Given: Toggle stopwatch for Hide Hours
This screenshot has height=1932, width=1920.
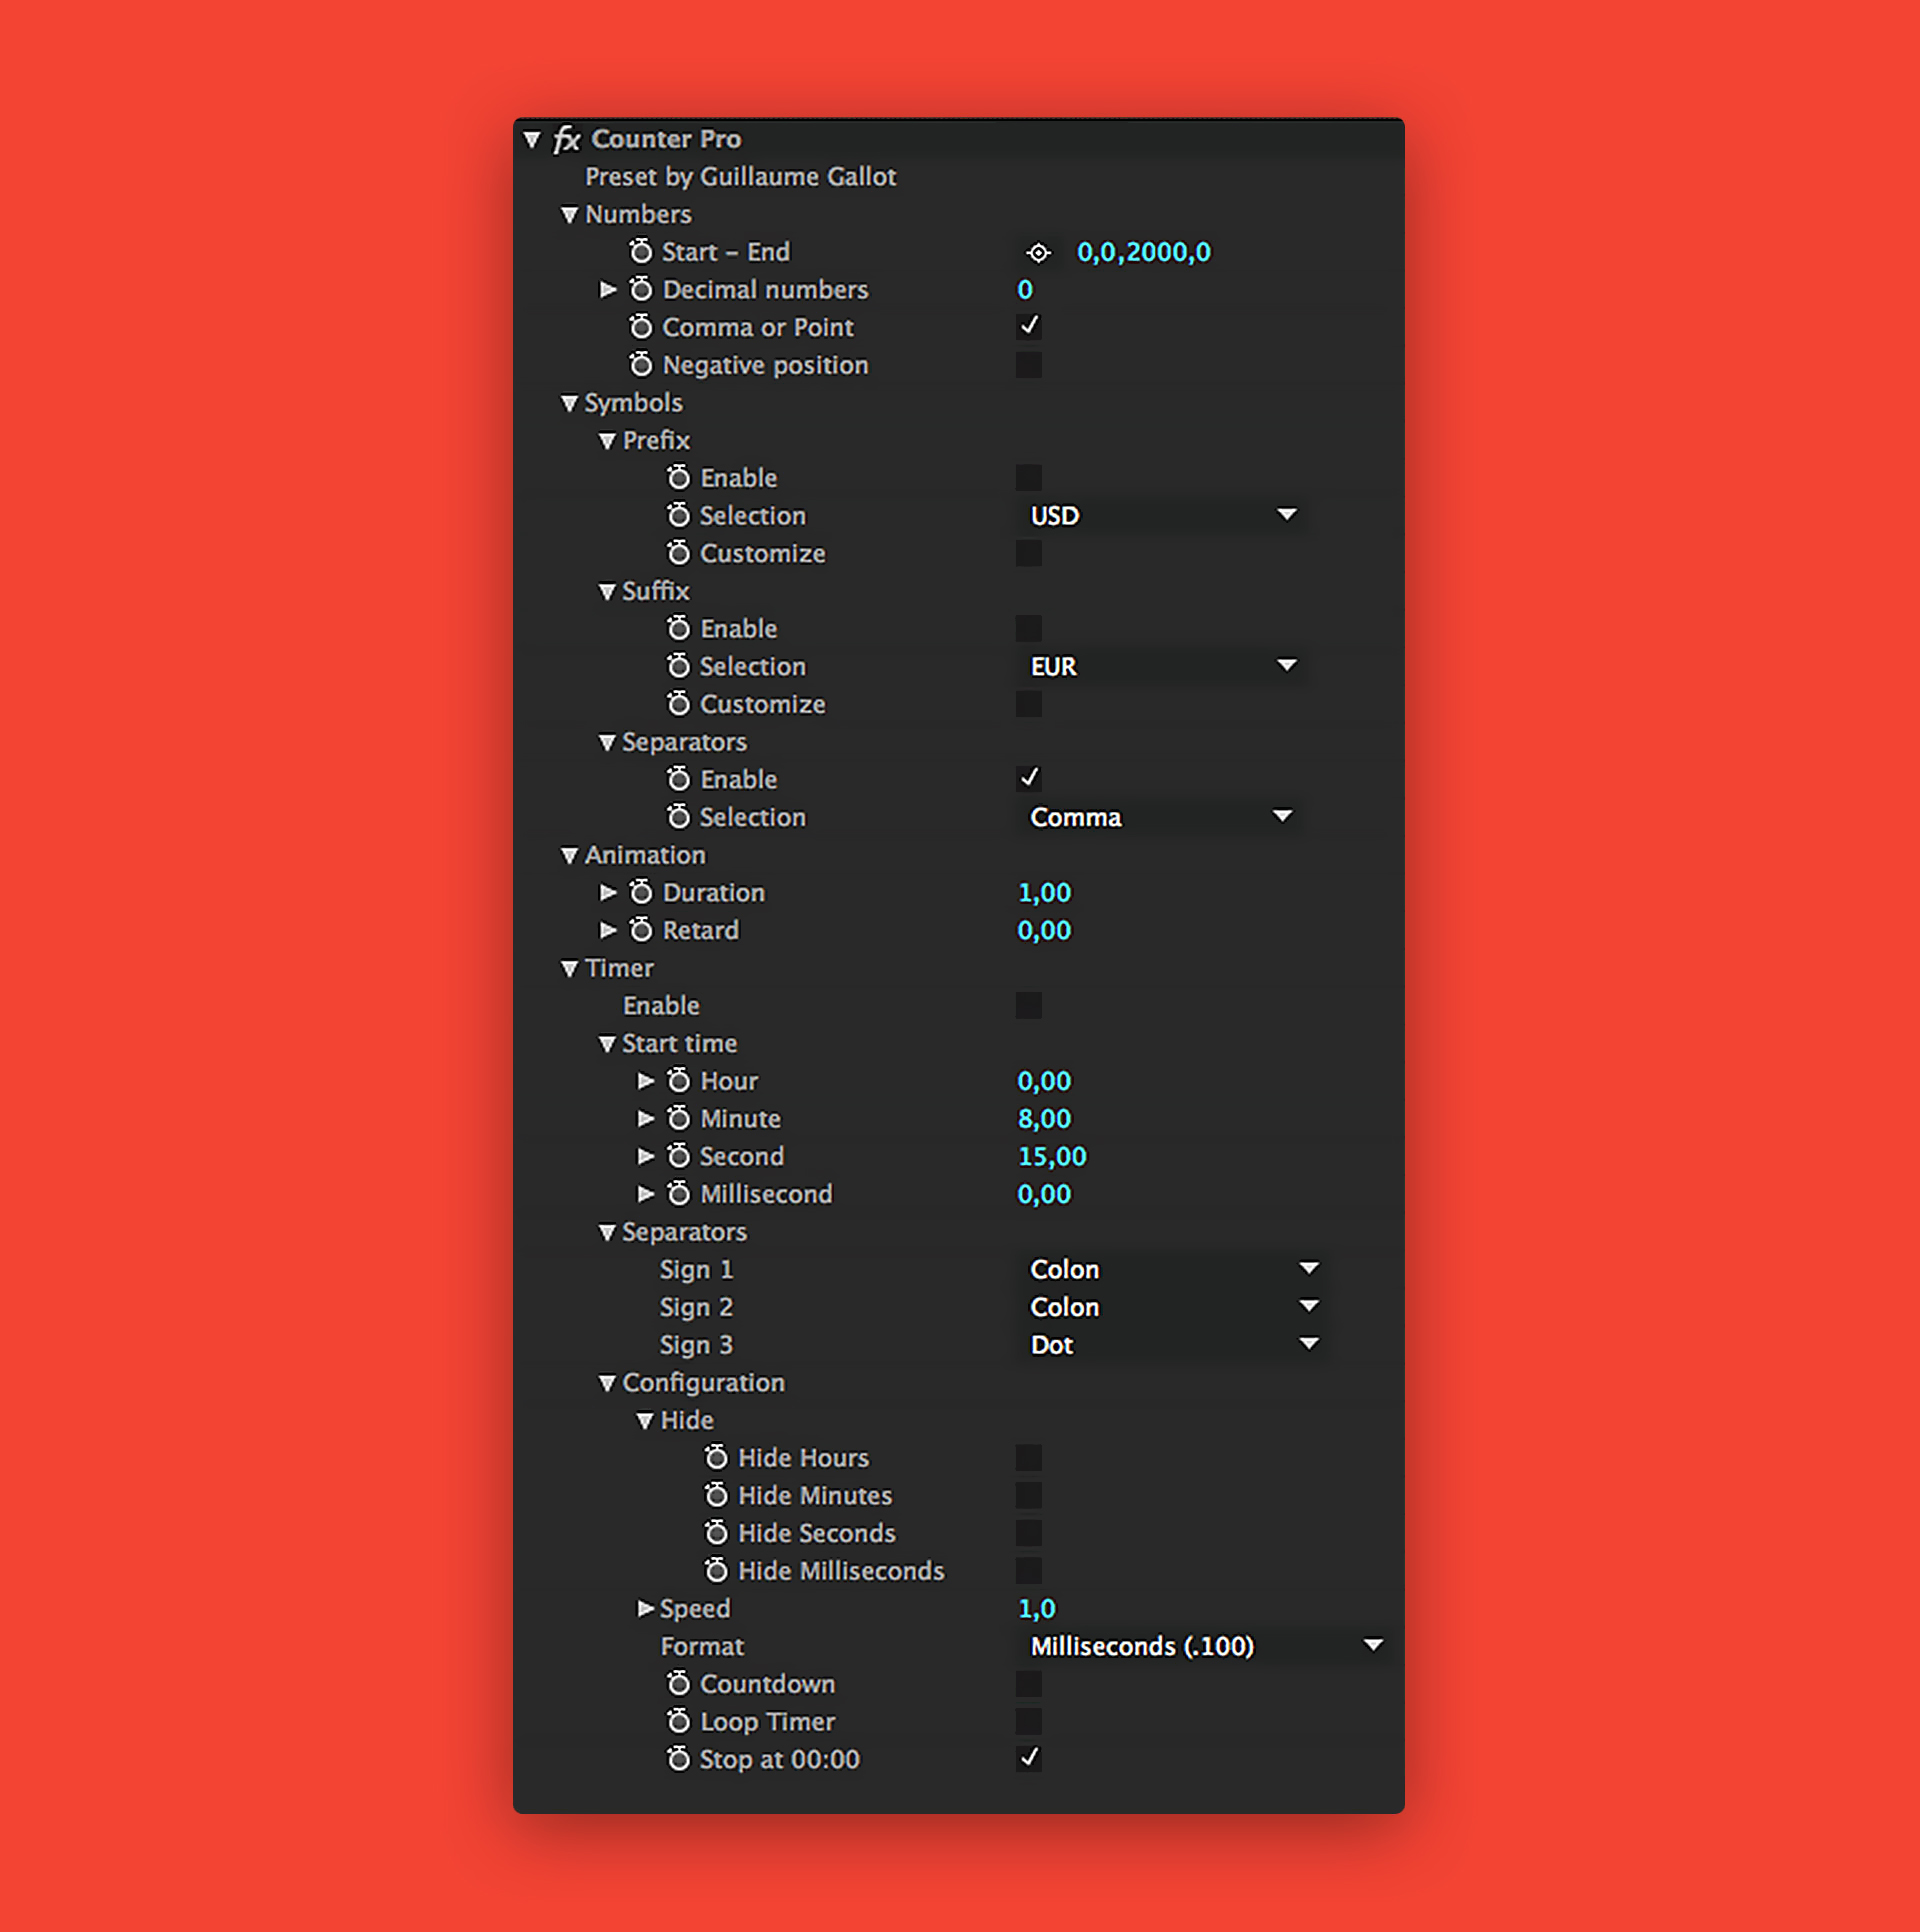Looking at the screenshot, I should pyautogui.click(x=716, y=1458).
